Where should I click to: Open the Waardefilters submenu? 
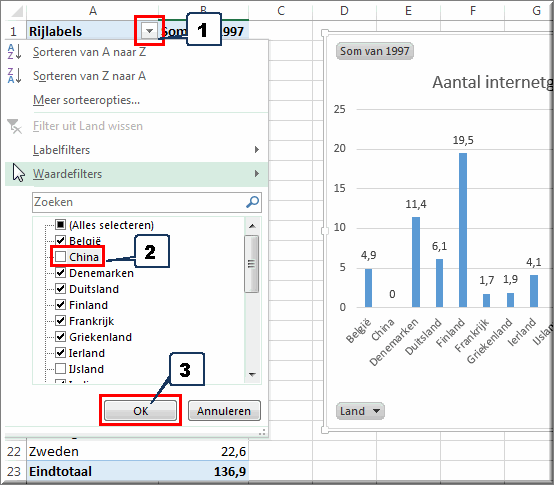136,174
